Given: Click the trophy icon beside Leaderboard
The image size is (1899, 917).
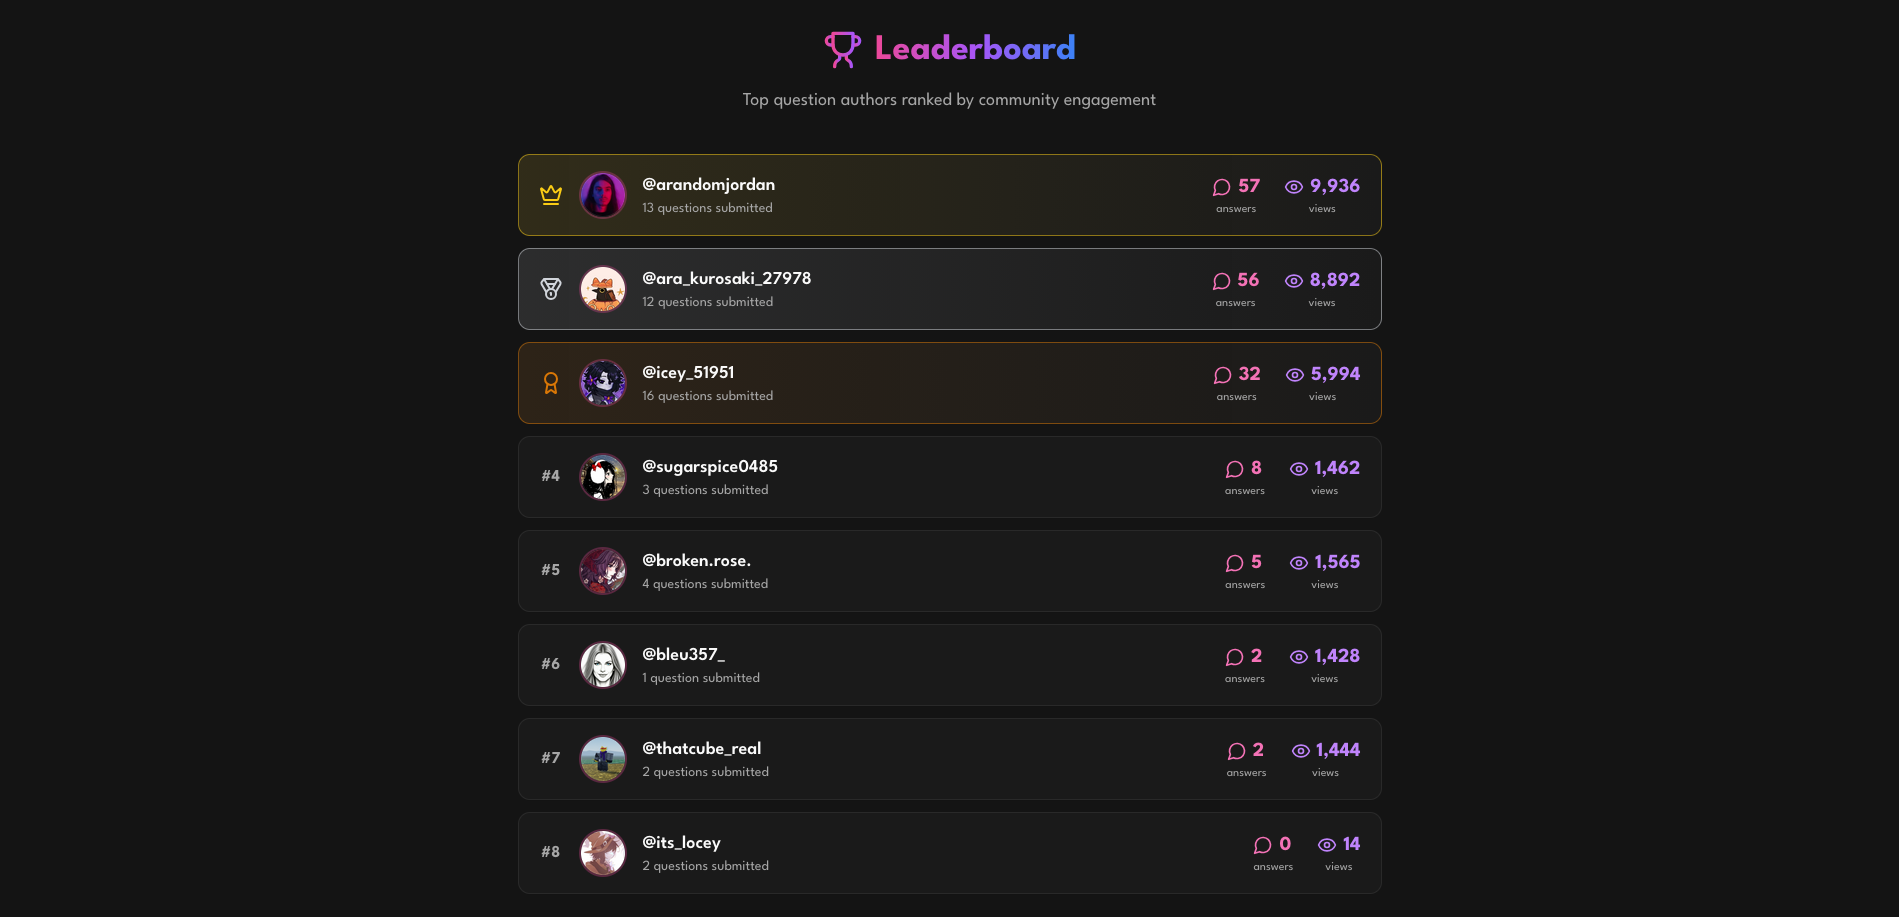Looking at the screenshot, I should pyautogui.click(x=842, y=49).
